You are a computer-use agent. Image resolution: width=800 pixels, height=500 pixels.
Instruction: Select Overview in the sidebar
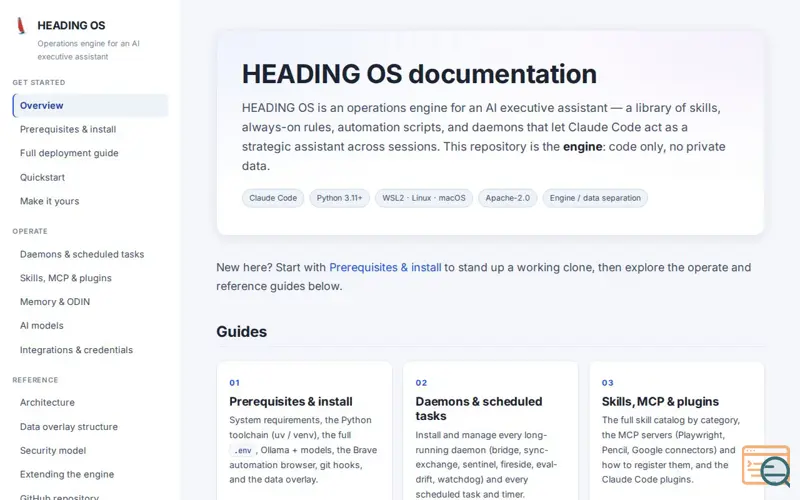click(x=90, y=106)
